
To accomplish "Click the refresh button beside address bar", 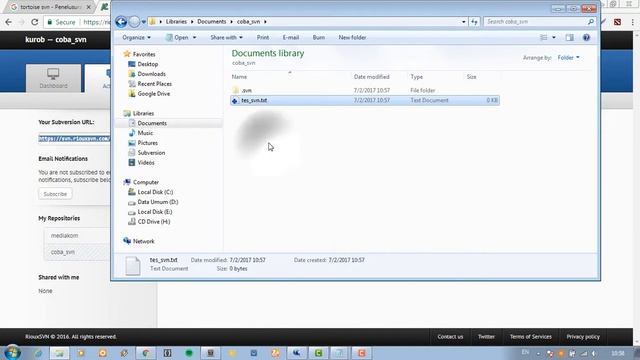I will pos(474,22).
